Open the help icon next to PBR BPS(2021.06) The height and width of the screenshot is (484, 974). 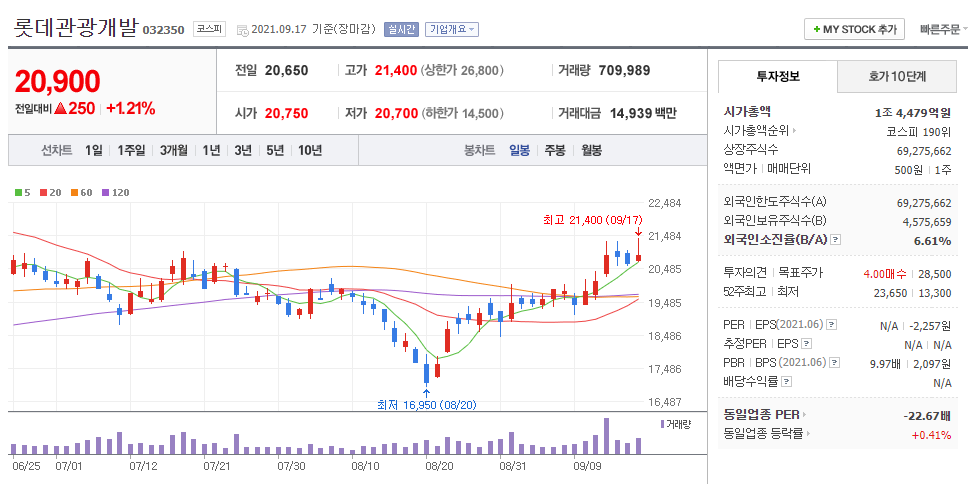pyautogui.click(x=835, y=362)
